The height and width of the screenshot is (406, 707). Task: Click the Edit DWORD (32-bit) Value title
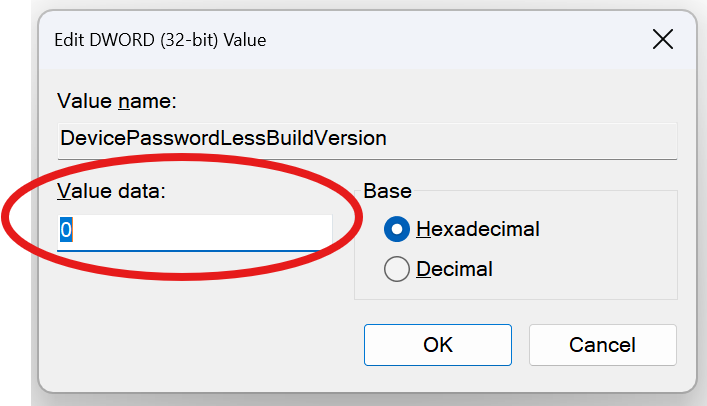point(160,40)
